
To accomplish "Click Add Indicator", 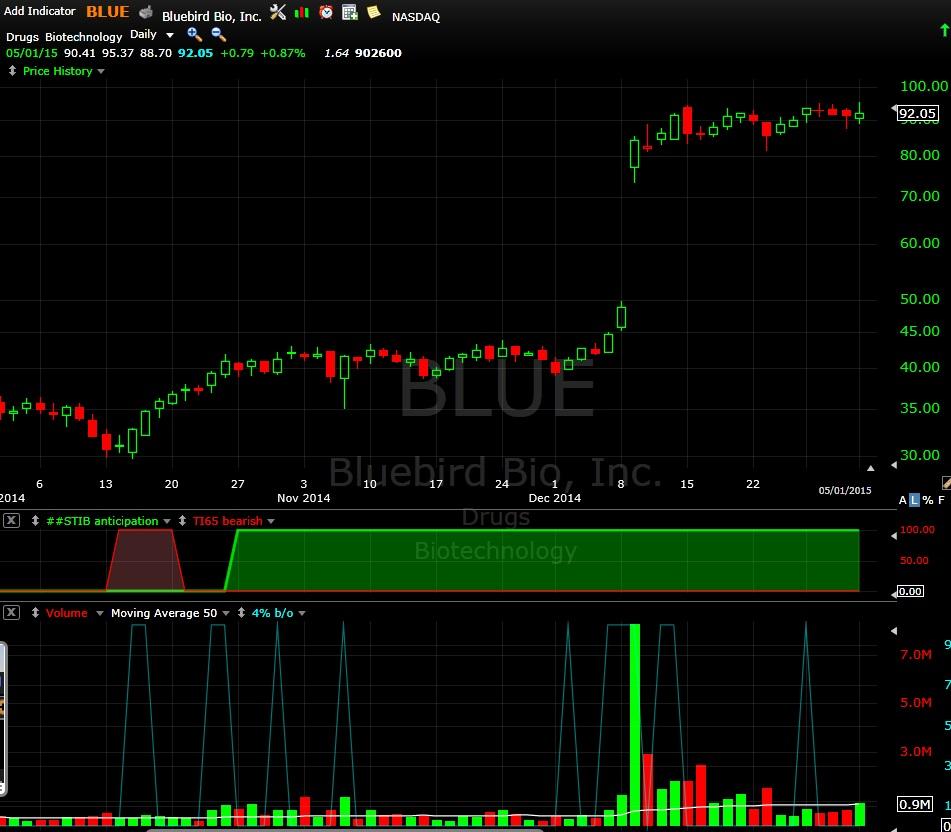I will pyautogui.click(x=39, y=11).
